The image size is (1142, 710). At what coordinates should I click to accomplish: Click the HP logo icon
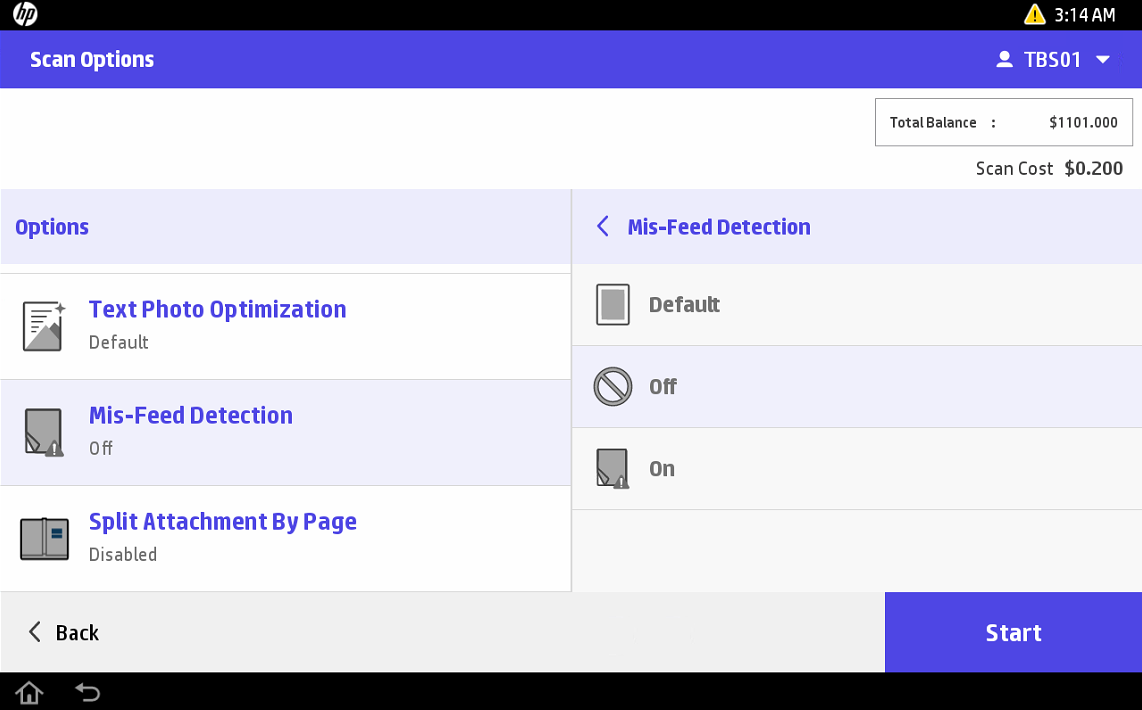(25, 15)
